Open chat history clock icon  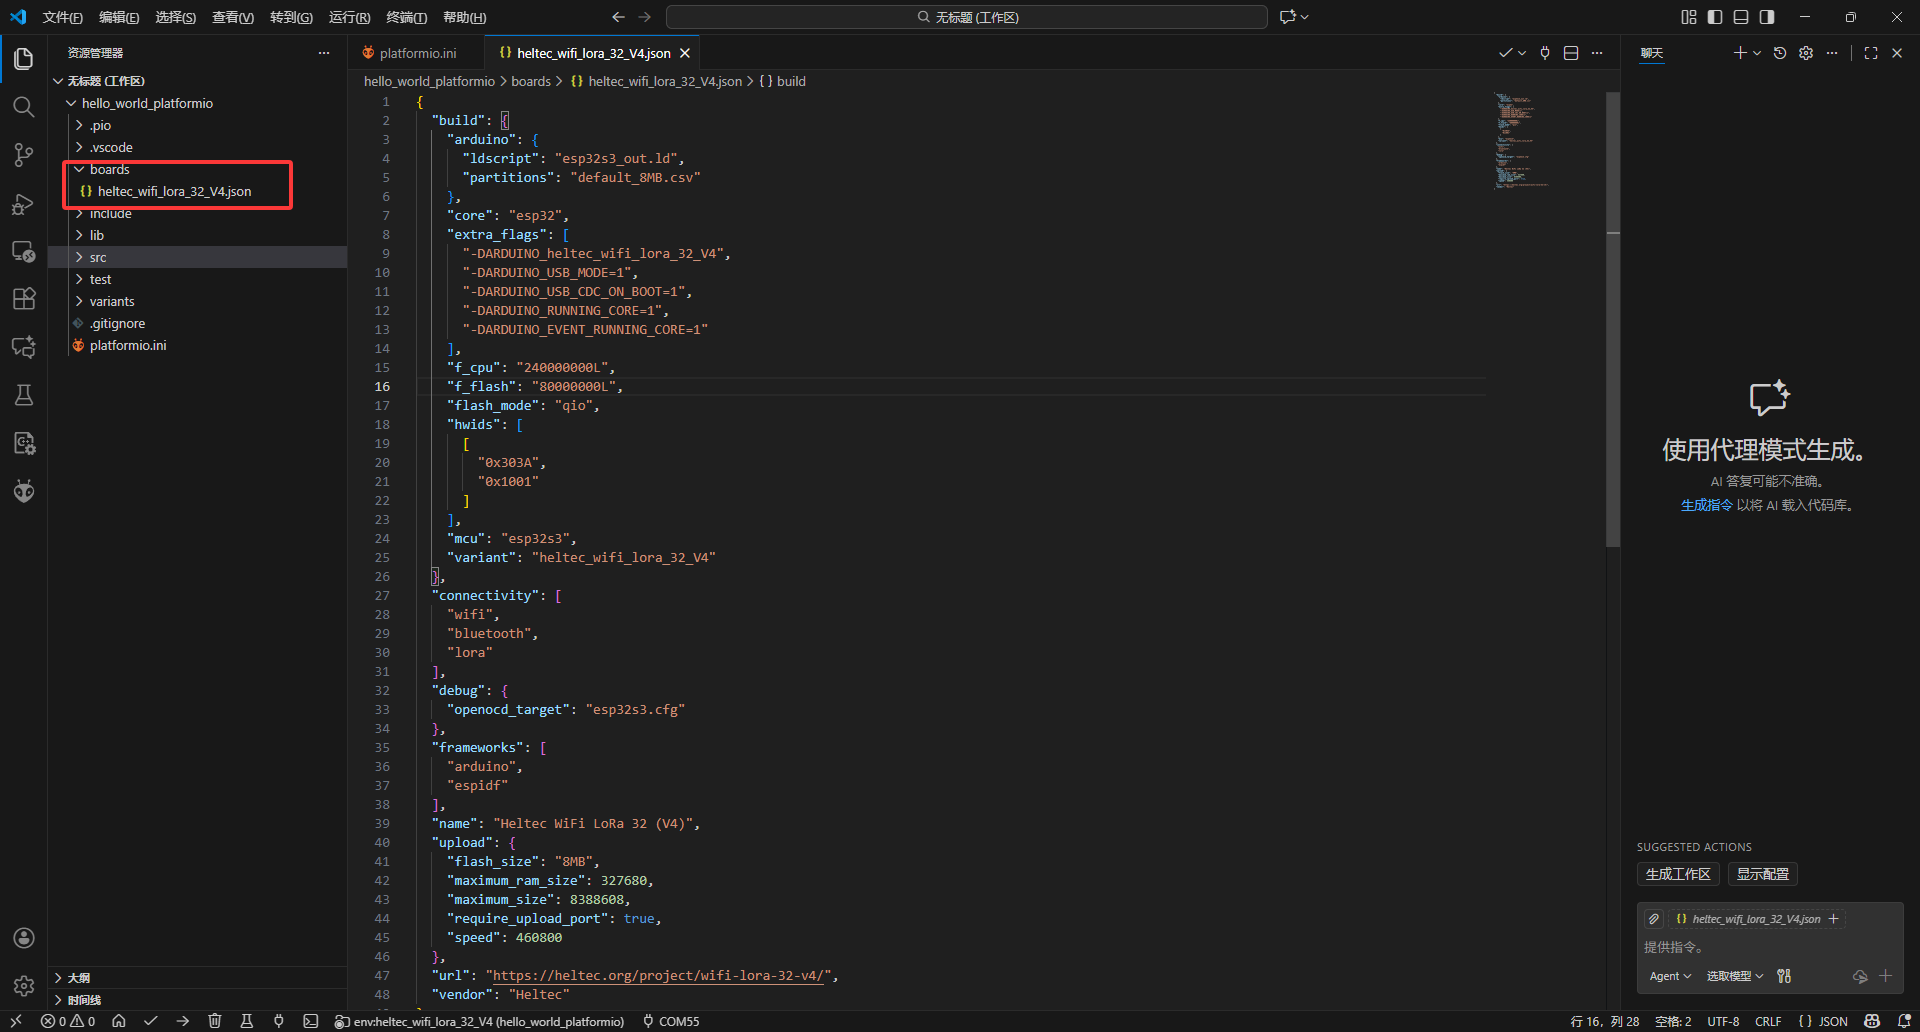(x=1780, y=53)
